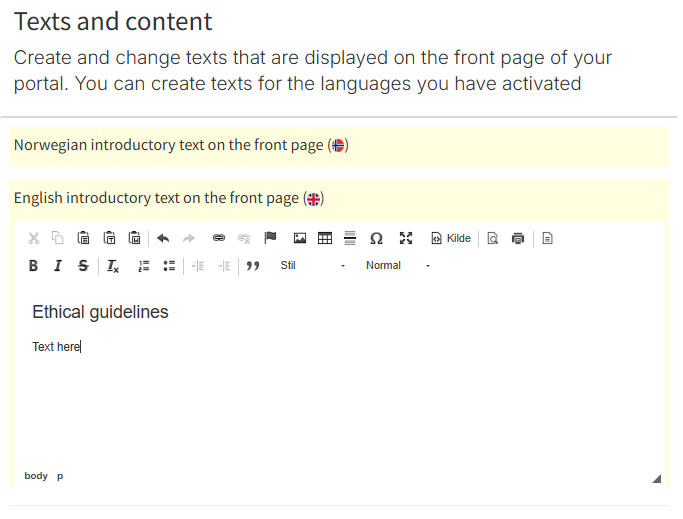Click the print icon

click(518, 238)
